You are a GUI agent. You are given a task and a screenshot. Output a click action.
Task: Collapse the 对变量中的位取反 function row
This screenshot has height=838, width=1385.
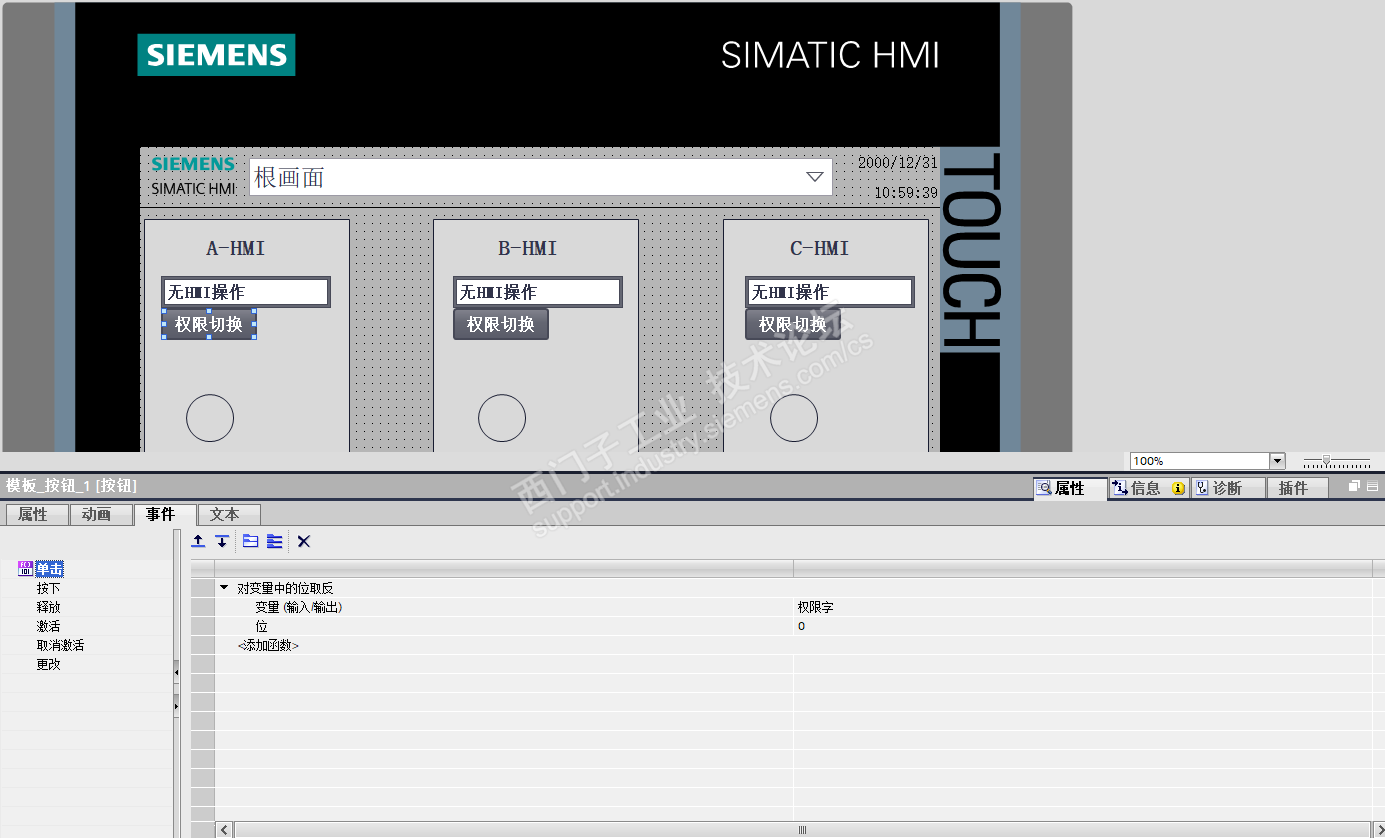(224, 588)
